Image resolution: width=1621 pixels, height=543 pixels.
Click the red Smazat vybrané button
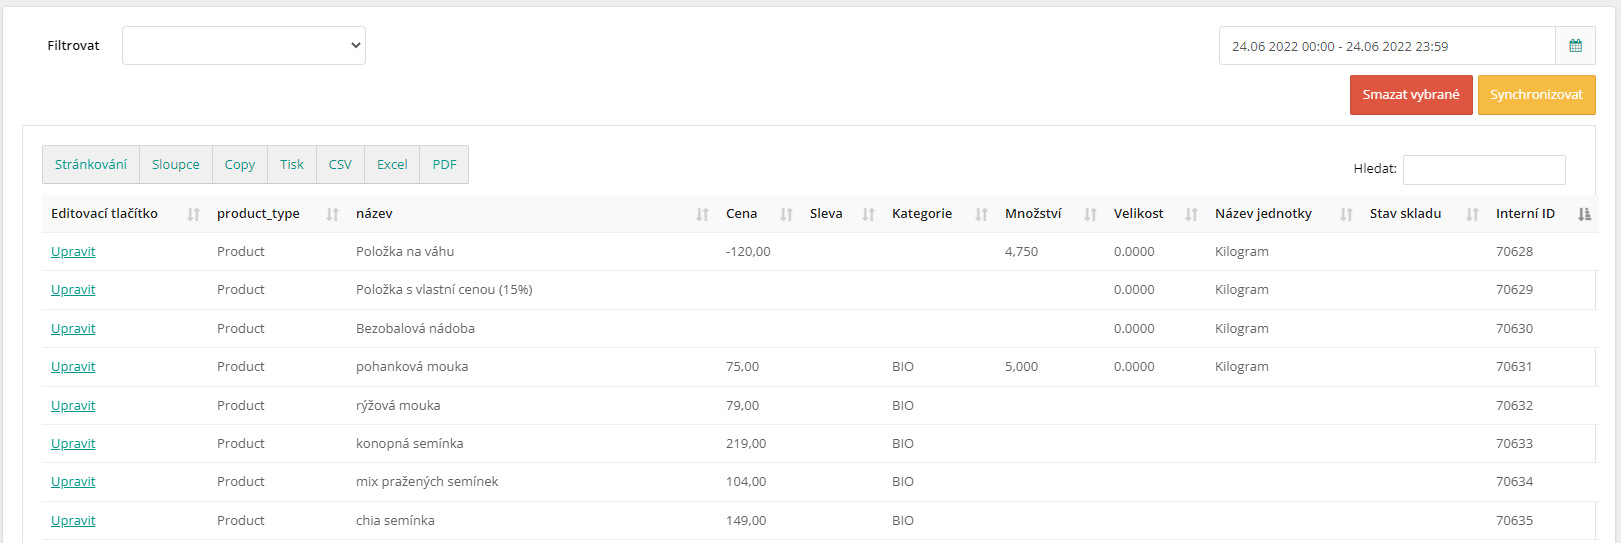coord(1411,95)
